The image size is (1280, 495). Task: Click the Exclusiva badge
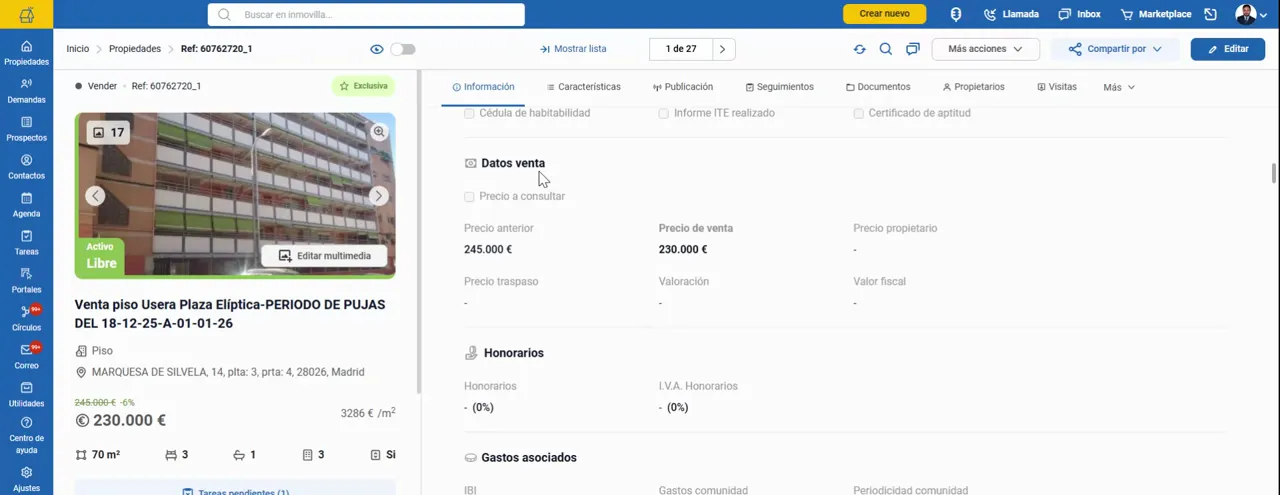coord(363,86)
